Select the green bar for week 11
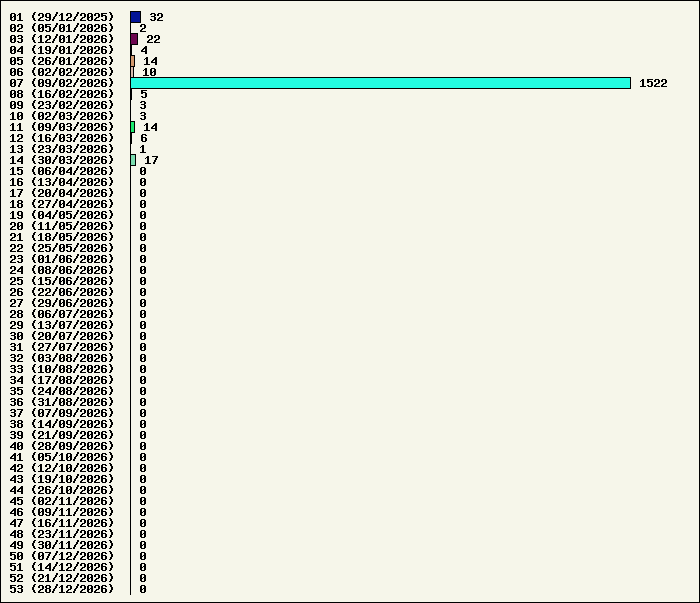Image resolution: width=700 pixels, height=603 pixels. [132, 127]
